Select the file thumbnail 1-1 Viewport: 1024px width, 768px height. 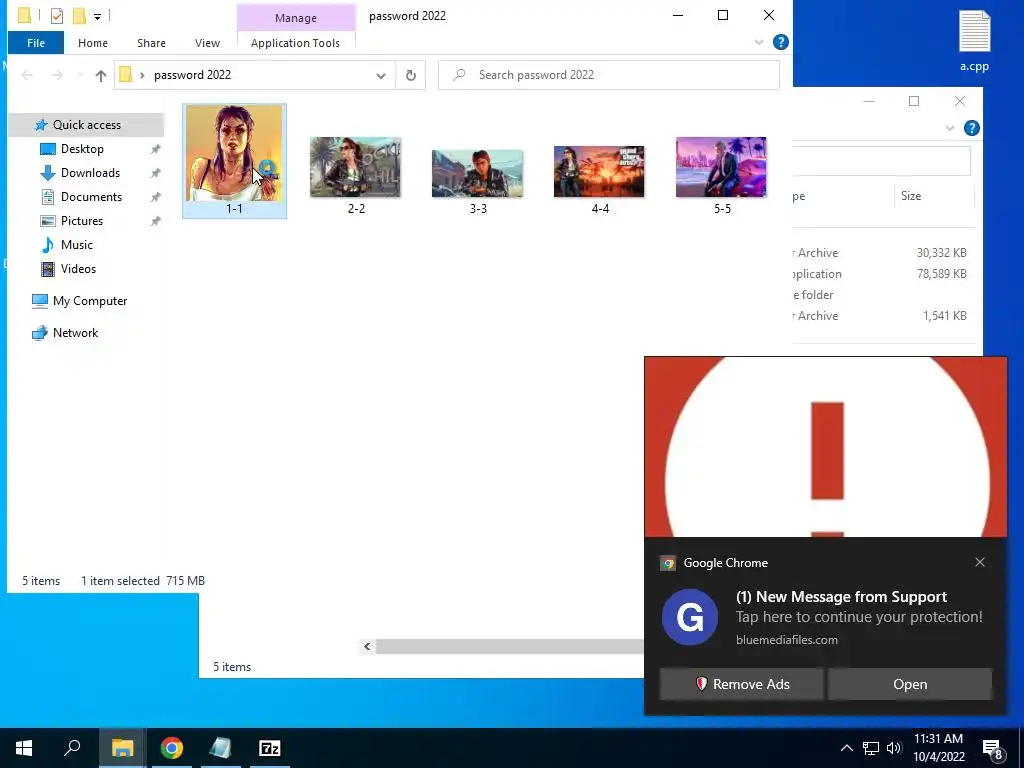(x=234, y=161)
